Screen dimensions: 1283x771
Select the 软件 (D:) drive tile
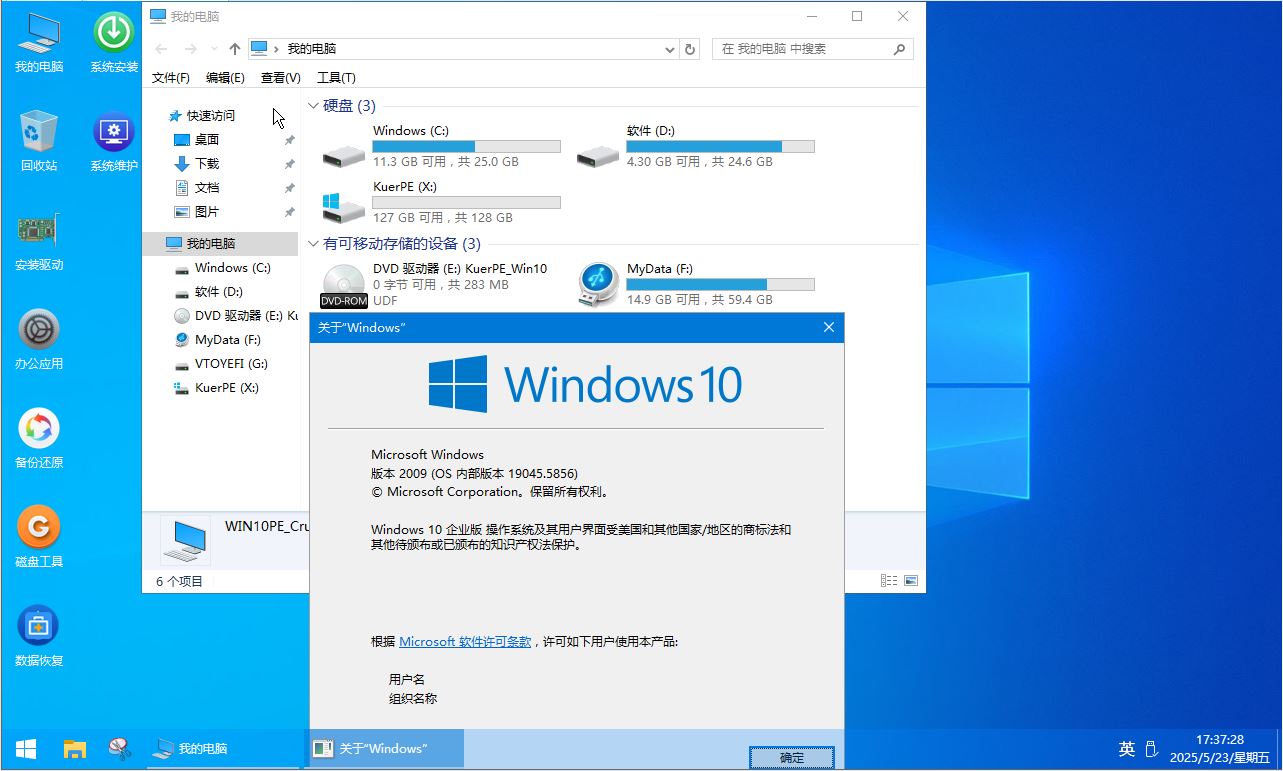pyautogui.click(x=695, y=146)
